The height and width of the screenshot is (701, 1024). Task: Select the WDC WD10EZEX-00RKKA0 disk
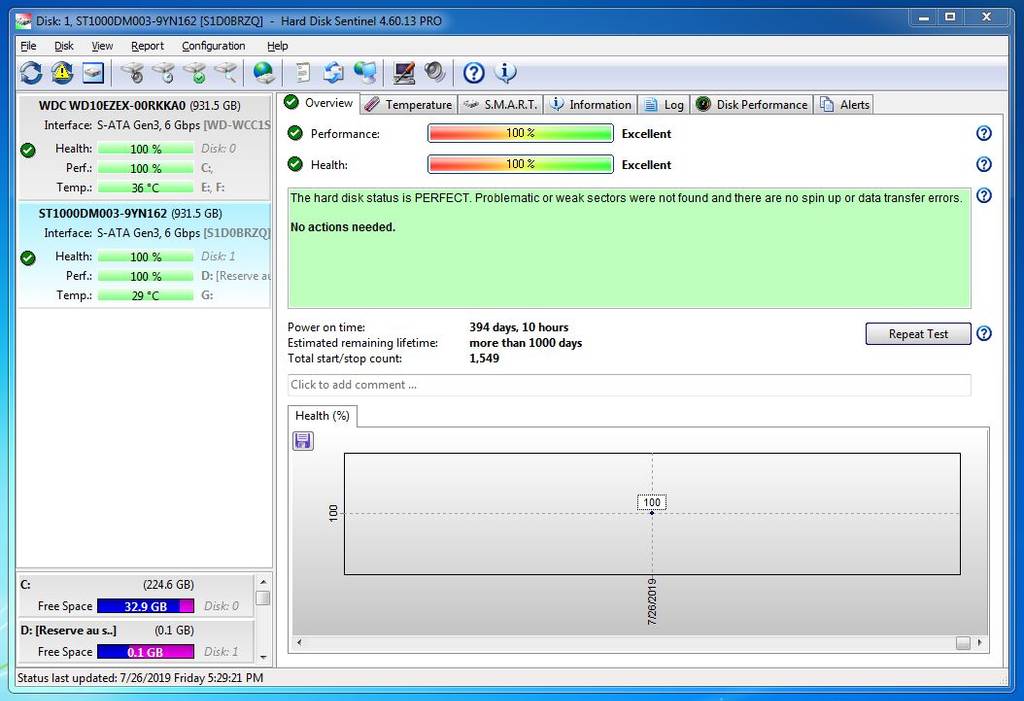[139, 105]
